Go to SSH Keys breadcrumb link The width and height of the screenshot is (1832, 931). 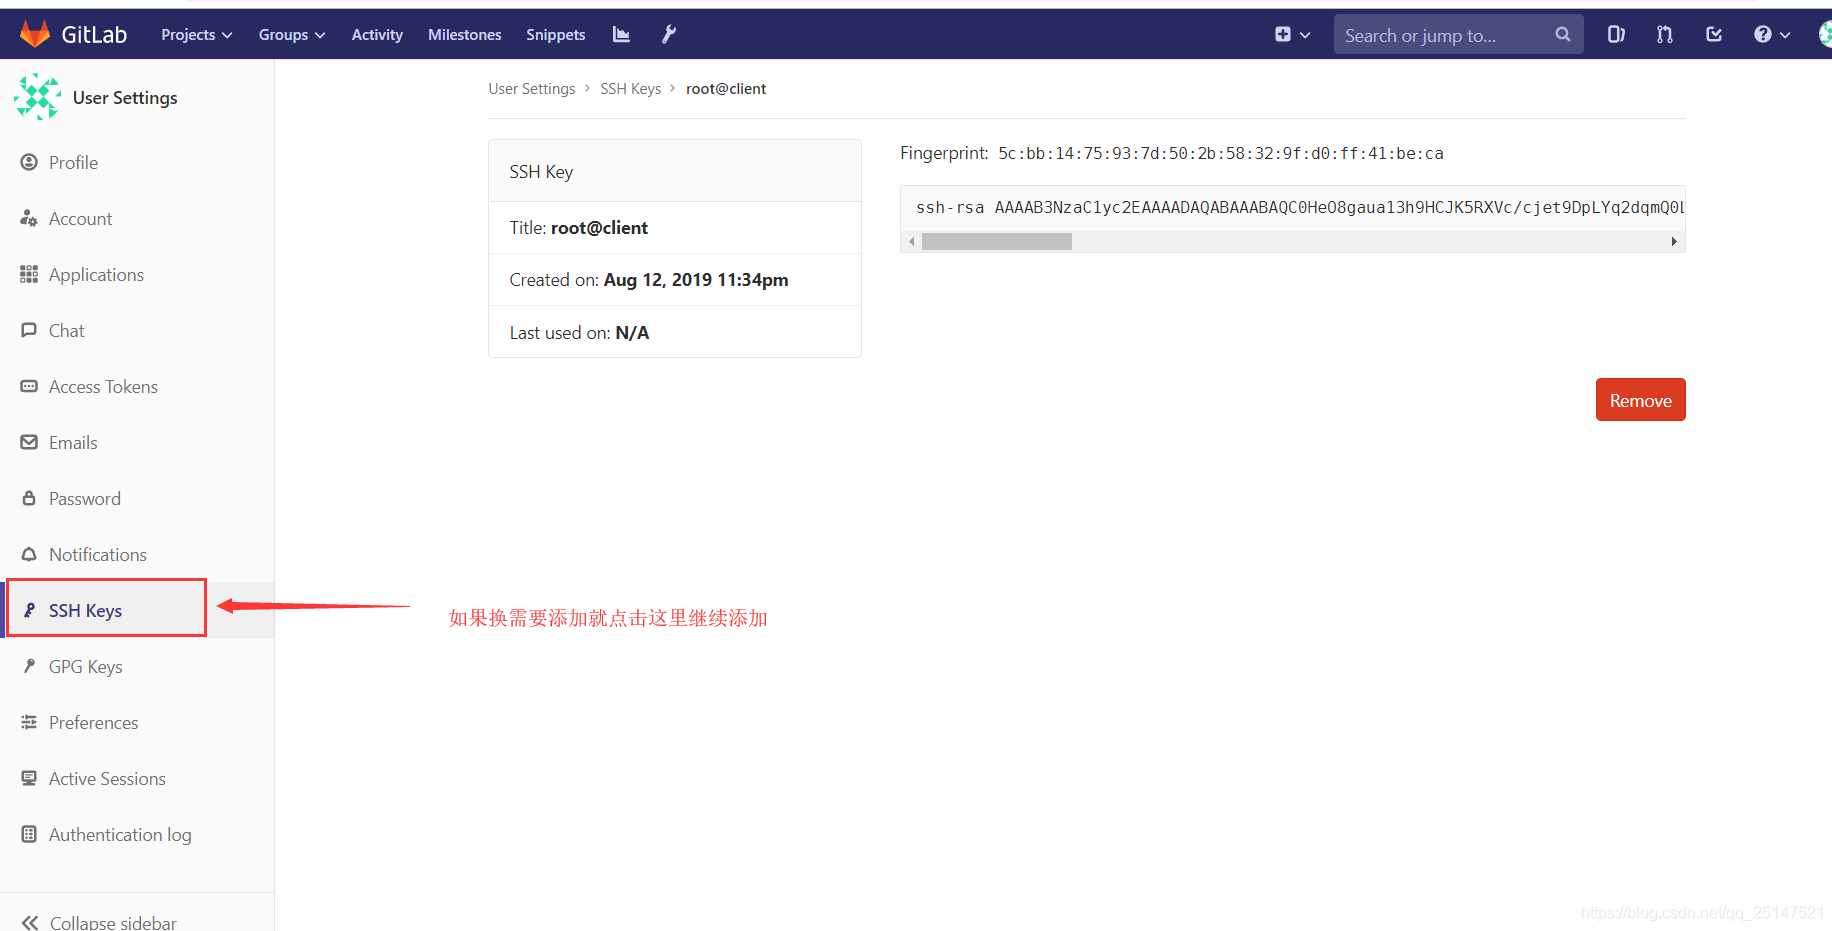(x=631, y=89)
